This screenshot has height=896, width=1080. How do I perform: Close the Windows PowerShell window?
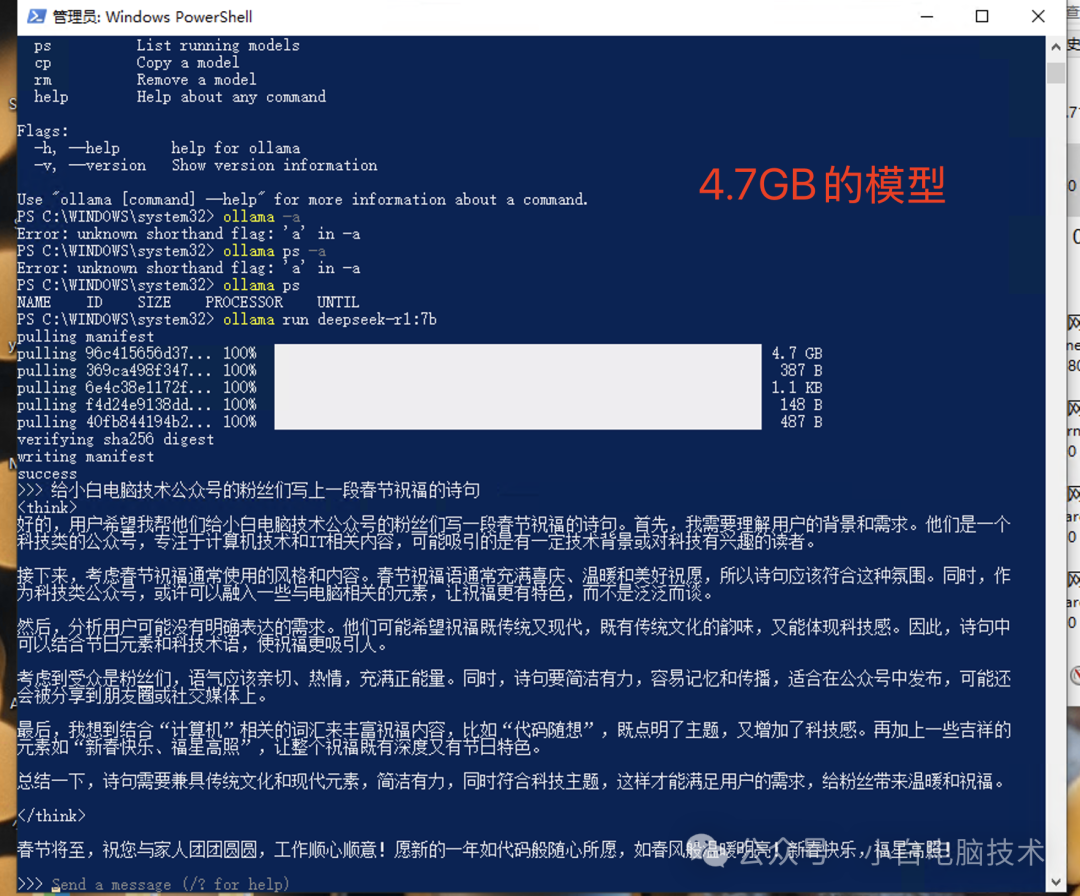pos(1038,16)
